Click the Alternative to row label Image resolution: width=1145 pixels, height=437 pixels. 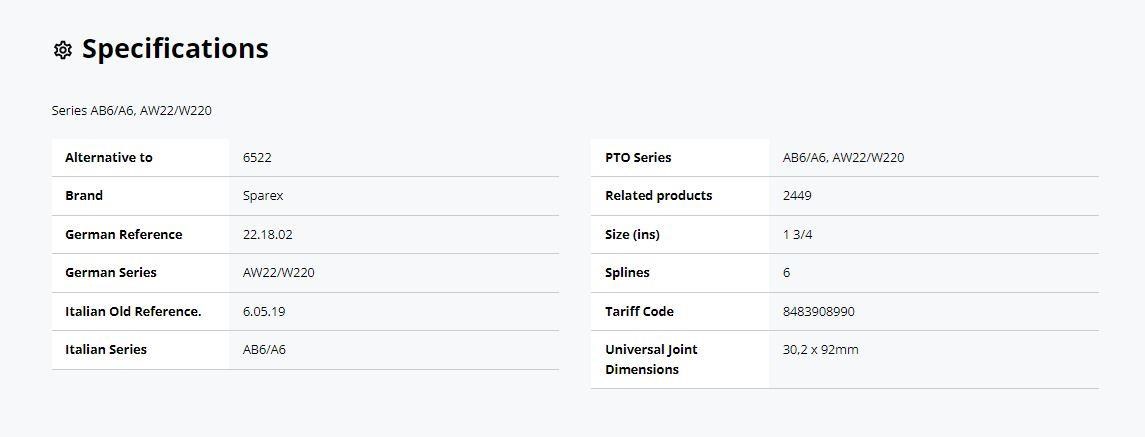(x=109, y=157)
